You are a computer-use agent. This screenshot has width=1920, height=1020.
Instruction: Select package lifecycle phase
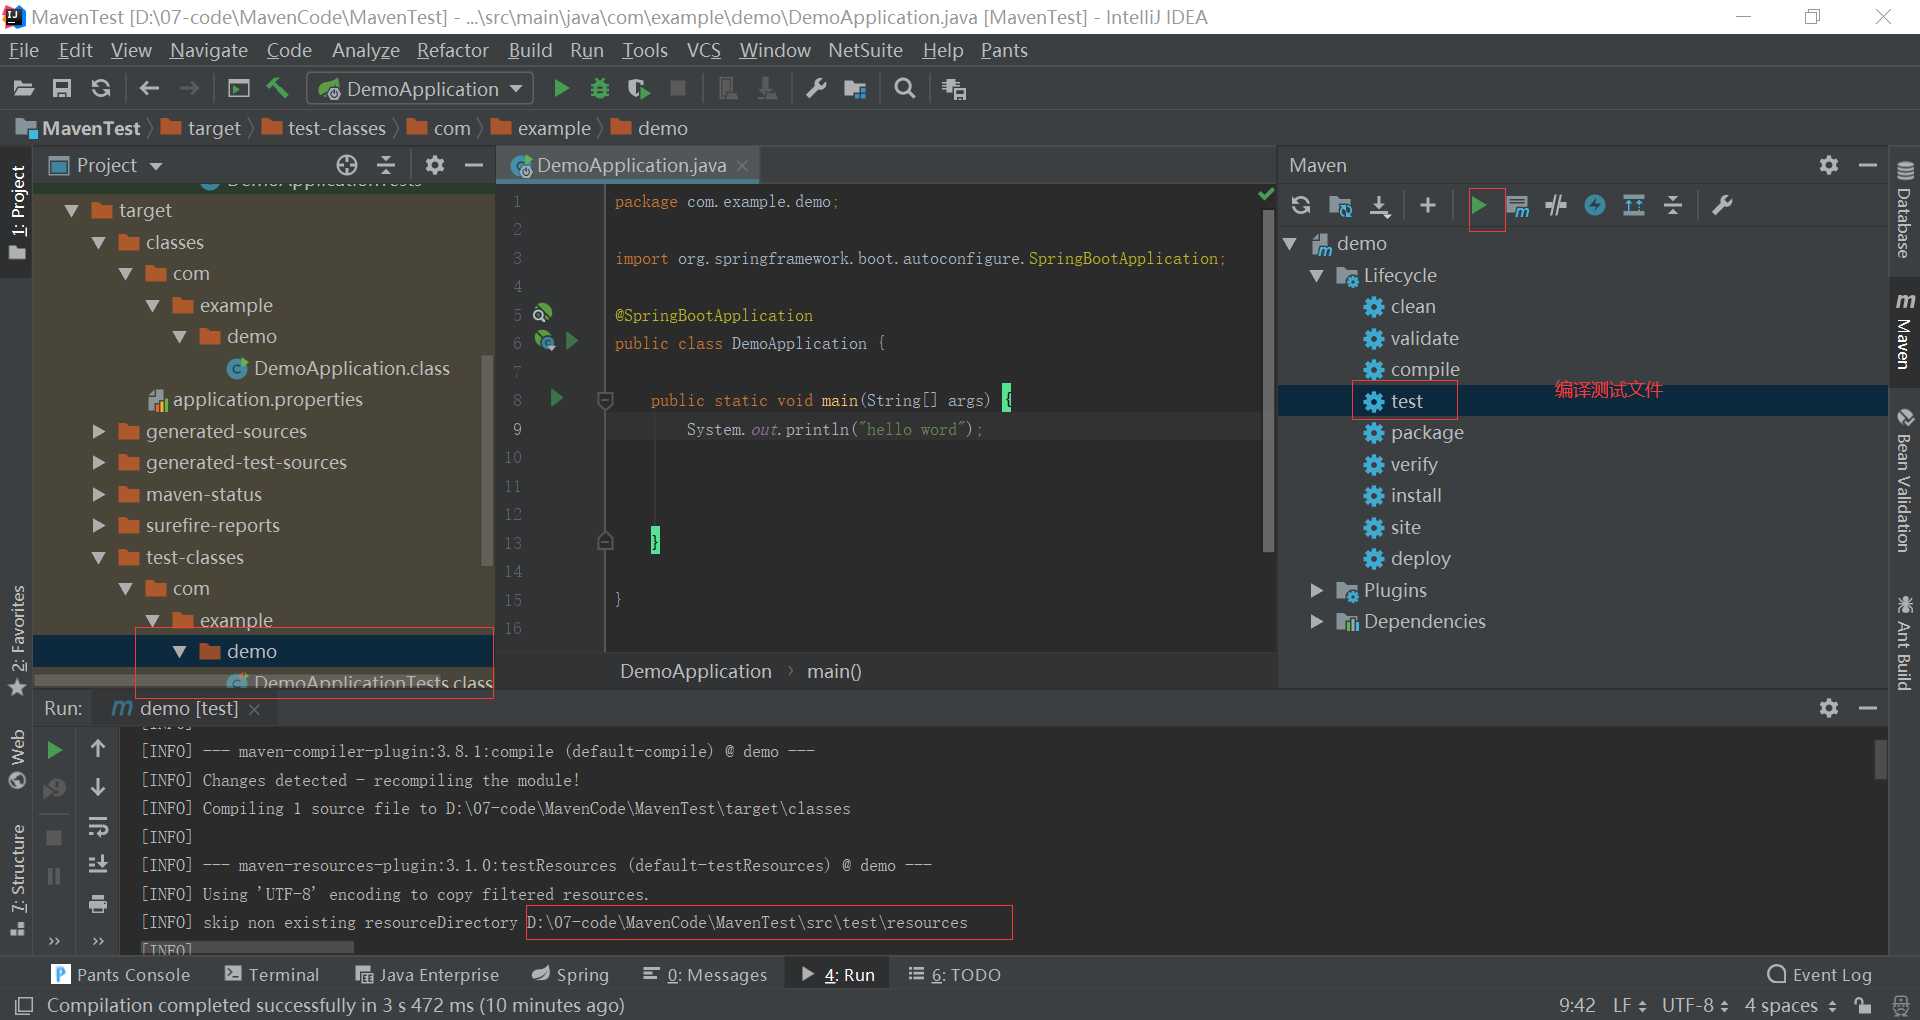[1426, 433]
